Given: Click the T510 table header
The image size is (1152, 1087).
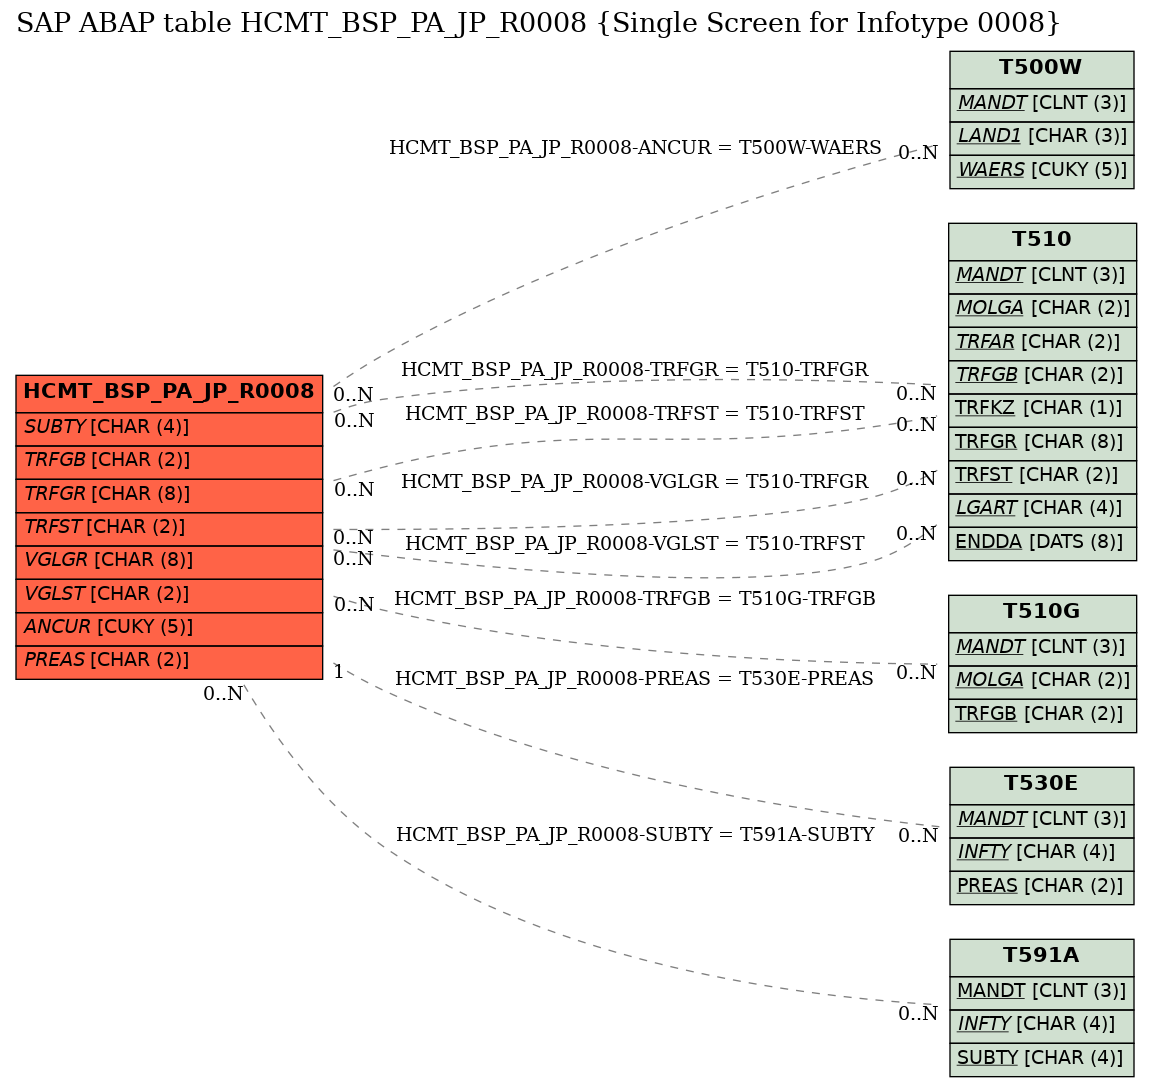Looking at the screenshot, I should [x=1042, y=241].
